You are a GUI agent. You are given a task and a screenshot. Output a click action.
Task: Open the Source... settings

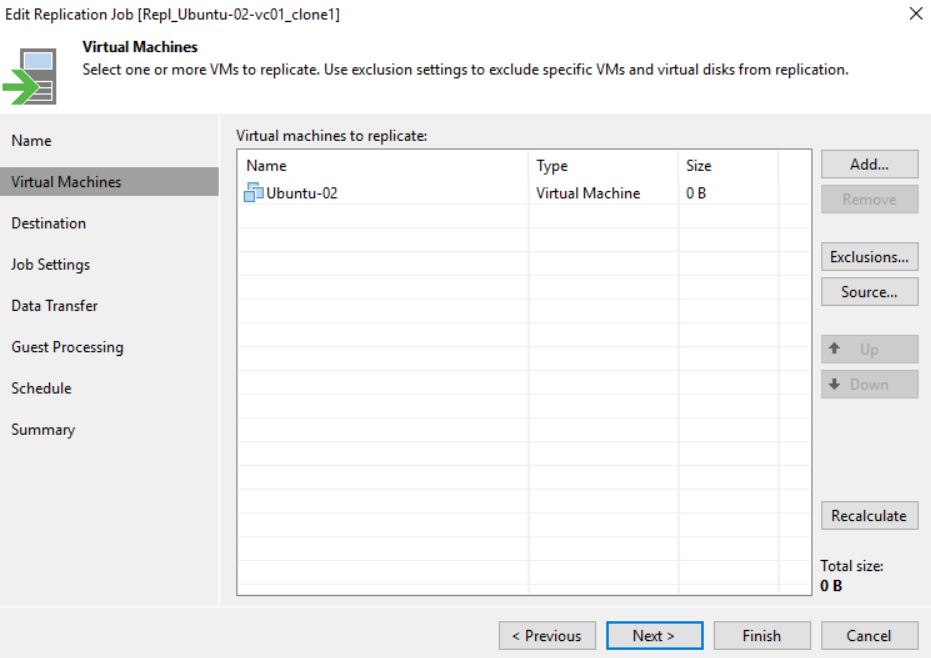[869, 292]
